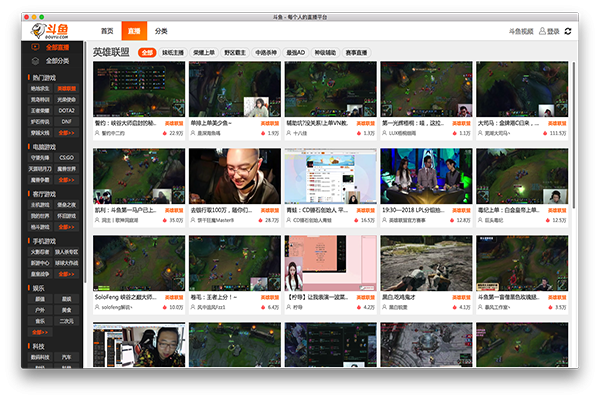Click flame popularity icon showing 111.5万
This screenshot has width=600, height=400.
(545, 133)
